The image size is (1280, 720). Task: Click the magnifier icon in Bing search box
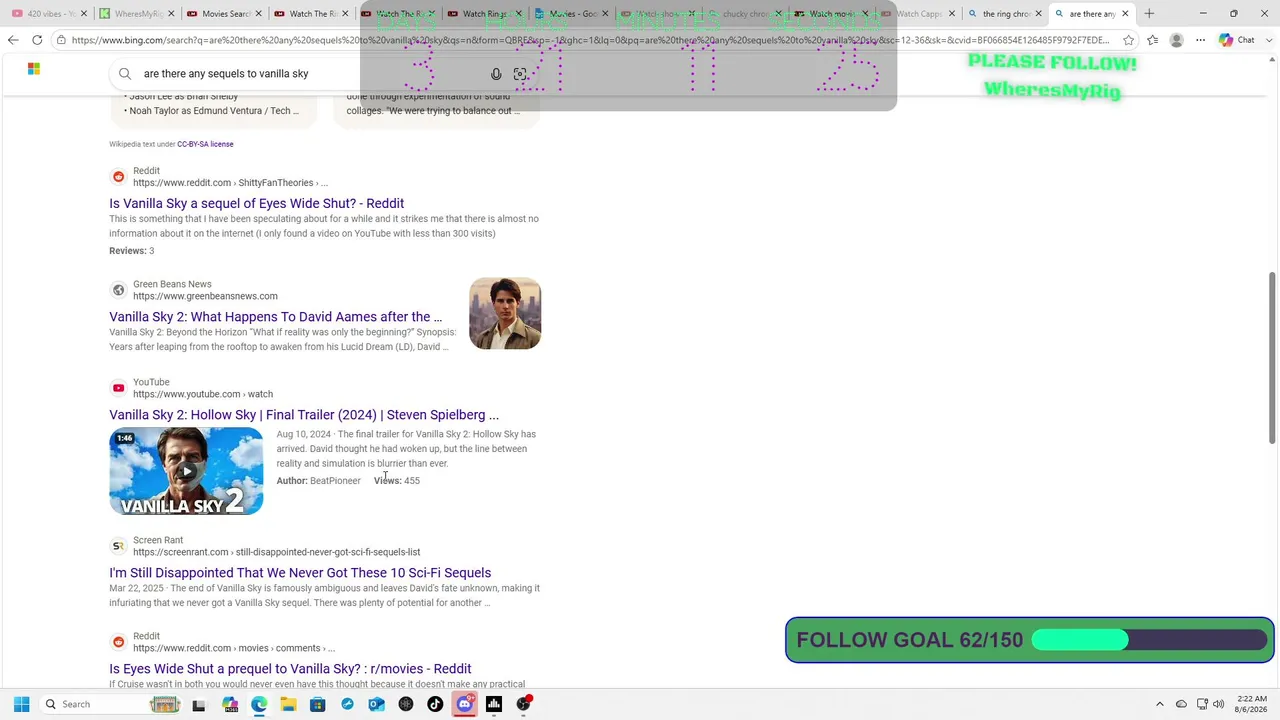coord(125,74)
